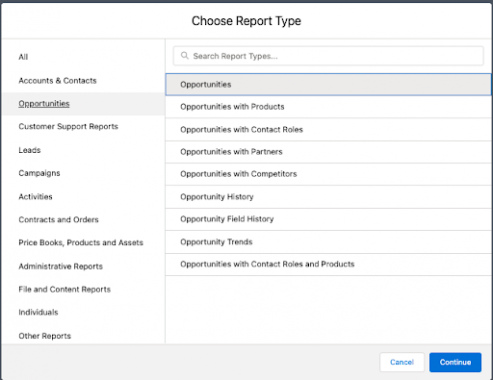
Task: Select Opportunities with Competitors report type
Action: [x=328, y=174]
